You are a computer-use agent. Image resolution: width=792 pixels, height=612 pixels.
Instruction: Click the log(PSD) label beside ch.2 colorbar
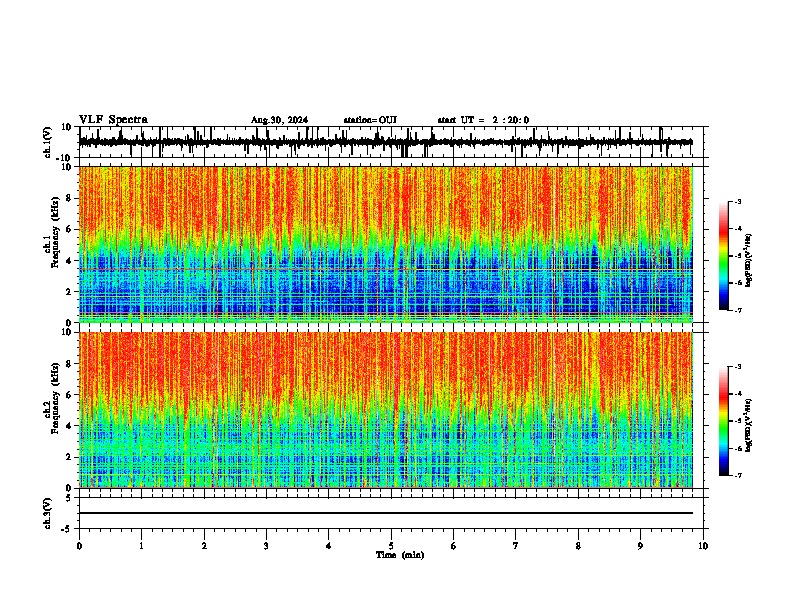point(749,425)
